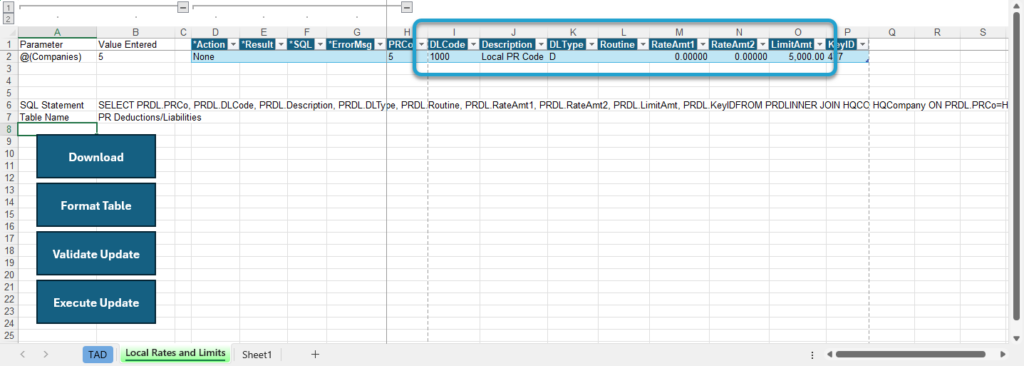Select column B header
This screenshot has width=1024, height=366.
point(135,32)
